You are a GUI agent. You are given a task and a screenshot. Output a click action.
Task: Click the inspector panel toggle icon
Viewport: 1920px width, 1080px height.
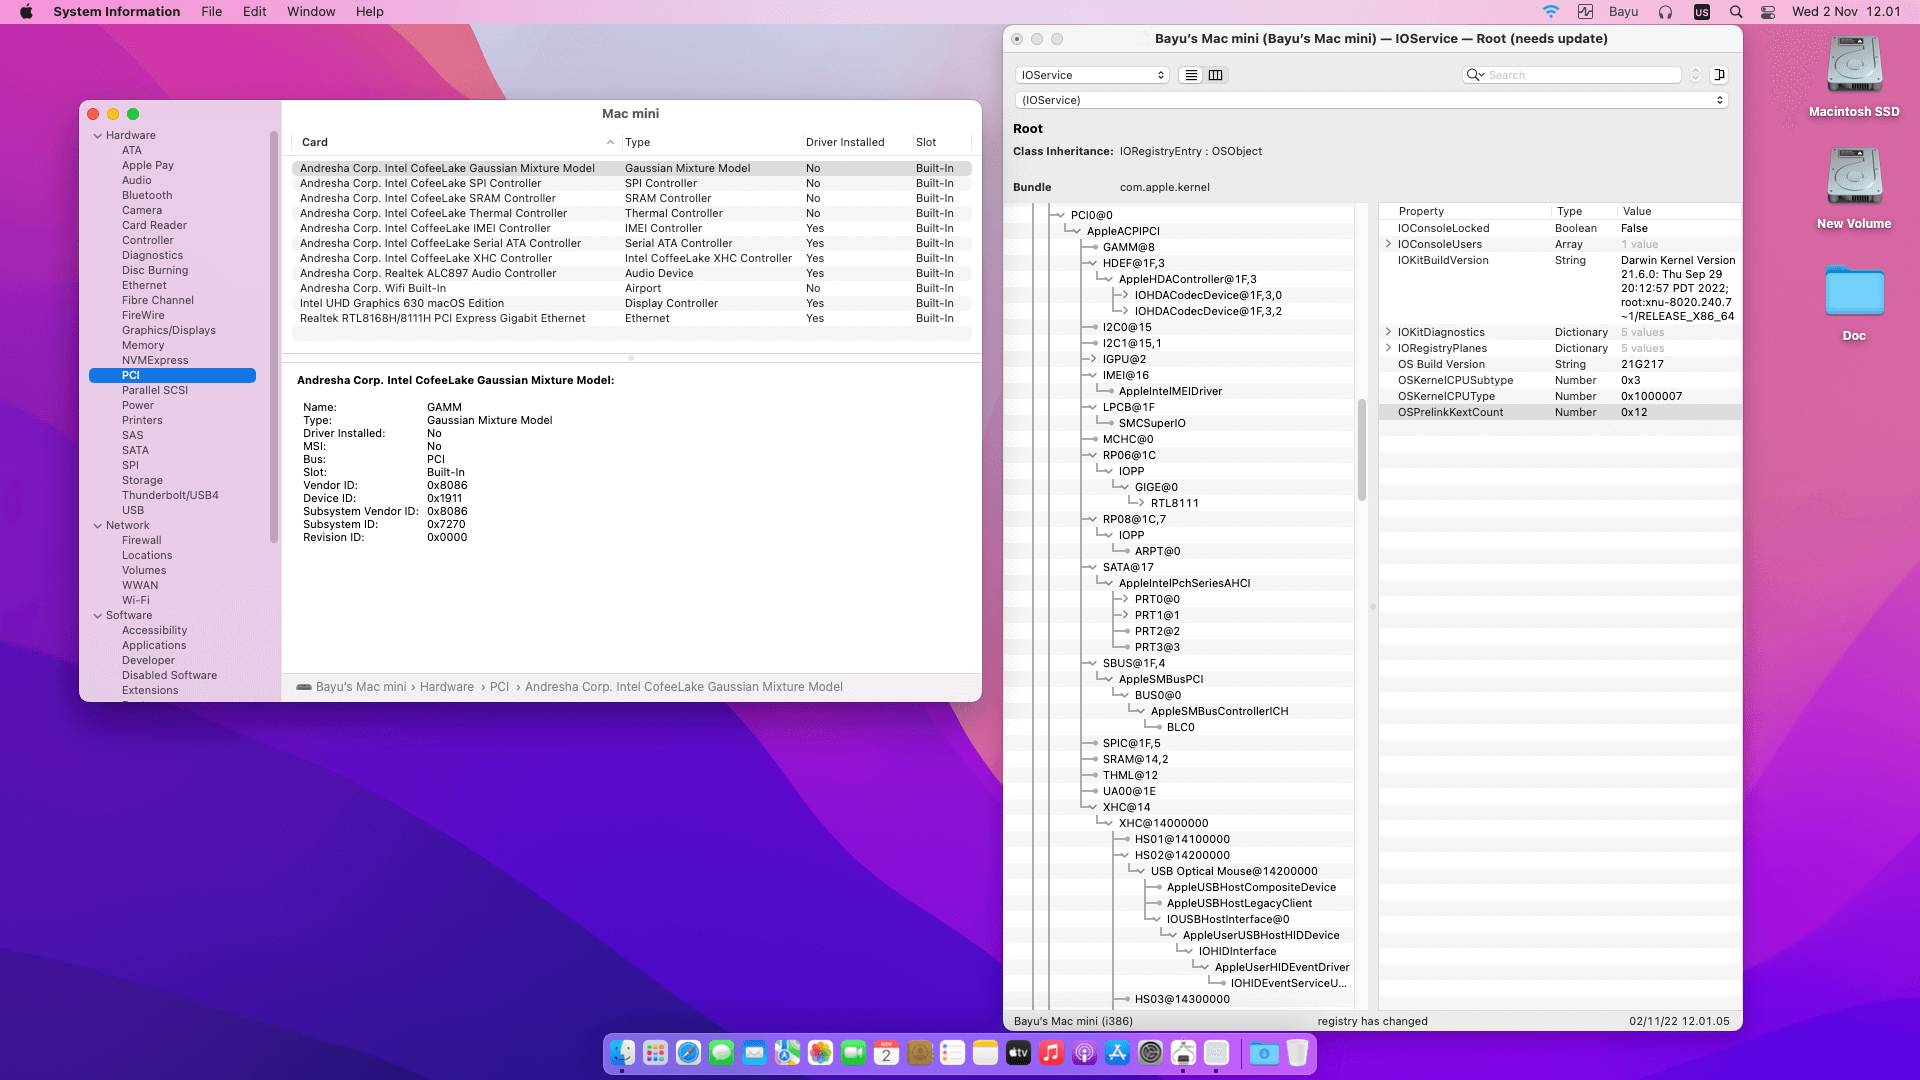1719,75
